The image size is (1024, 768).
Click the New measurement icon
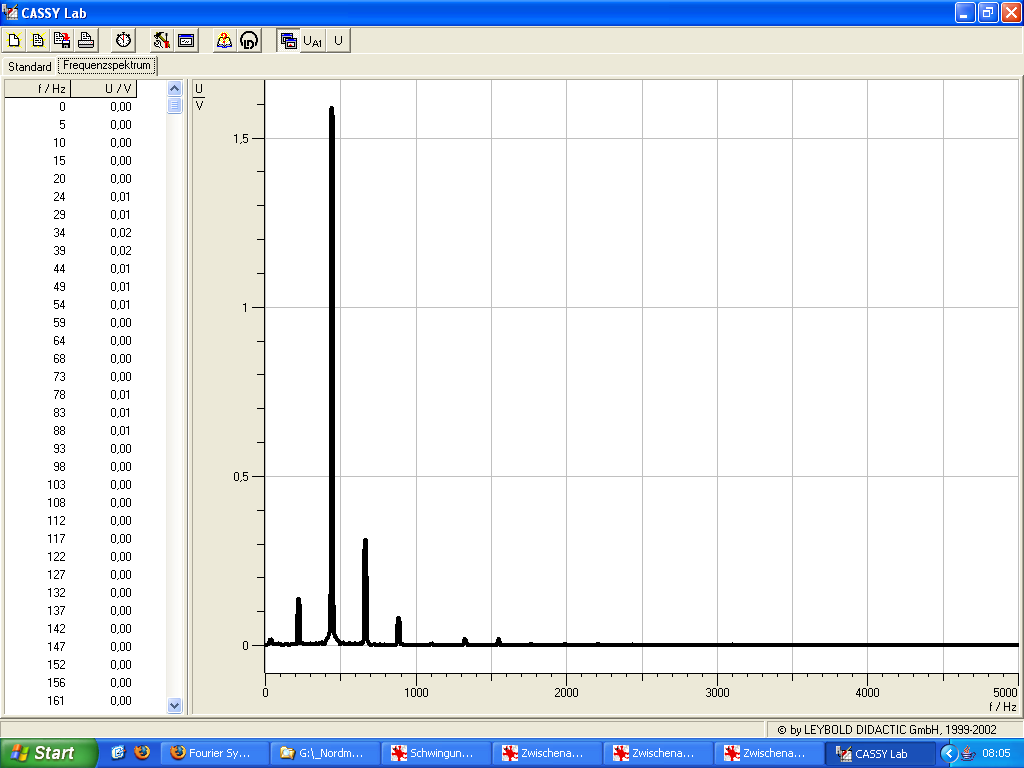[14, 41]
